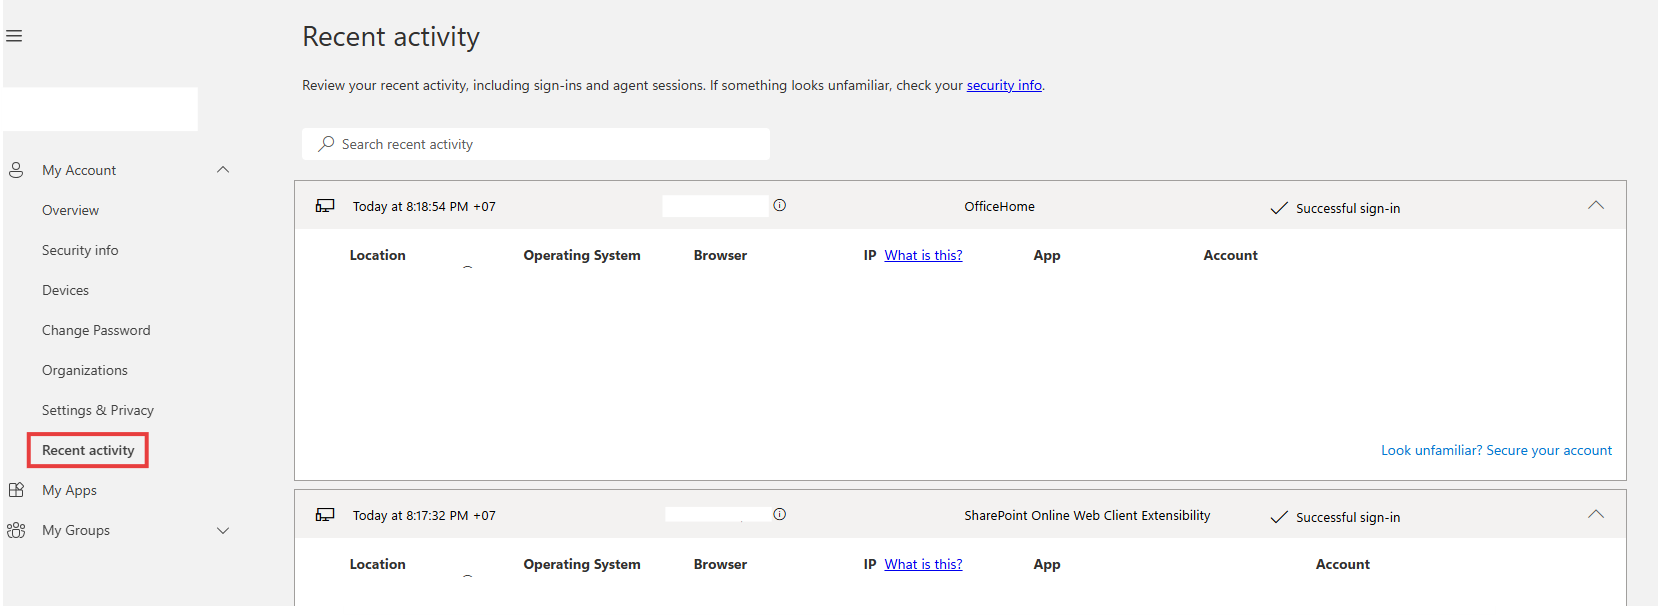Select Recent activity in sidebar
The image size is (1658, 615).
point(88,450)
